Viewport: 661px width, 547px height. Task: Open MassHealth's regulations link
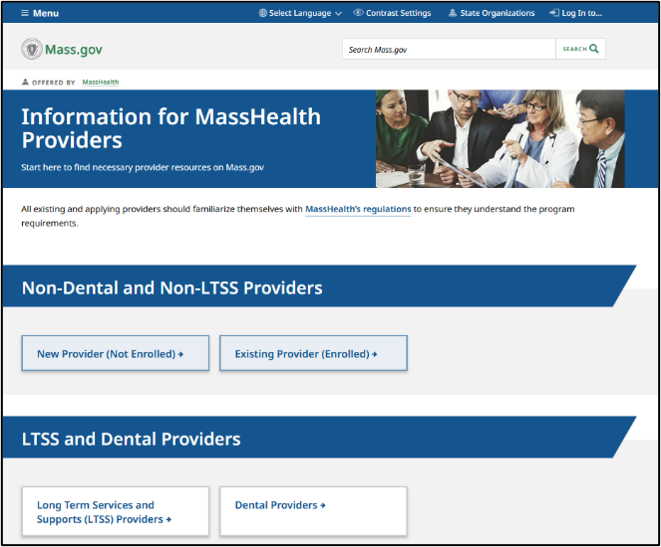358,209
